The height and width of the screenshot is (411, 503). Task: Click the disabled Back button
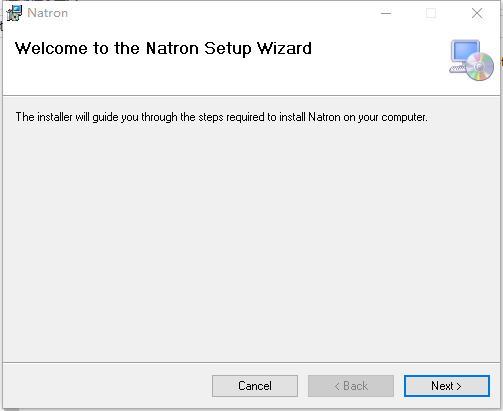pyautogui.click(x=351, y=386)
